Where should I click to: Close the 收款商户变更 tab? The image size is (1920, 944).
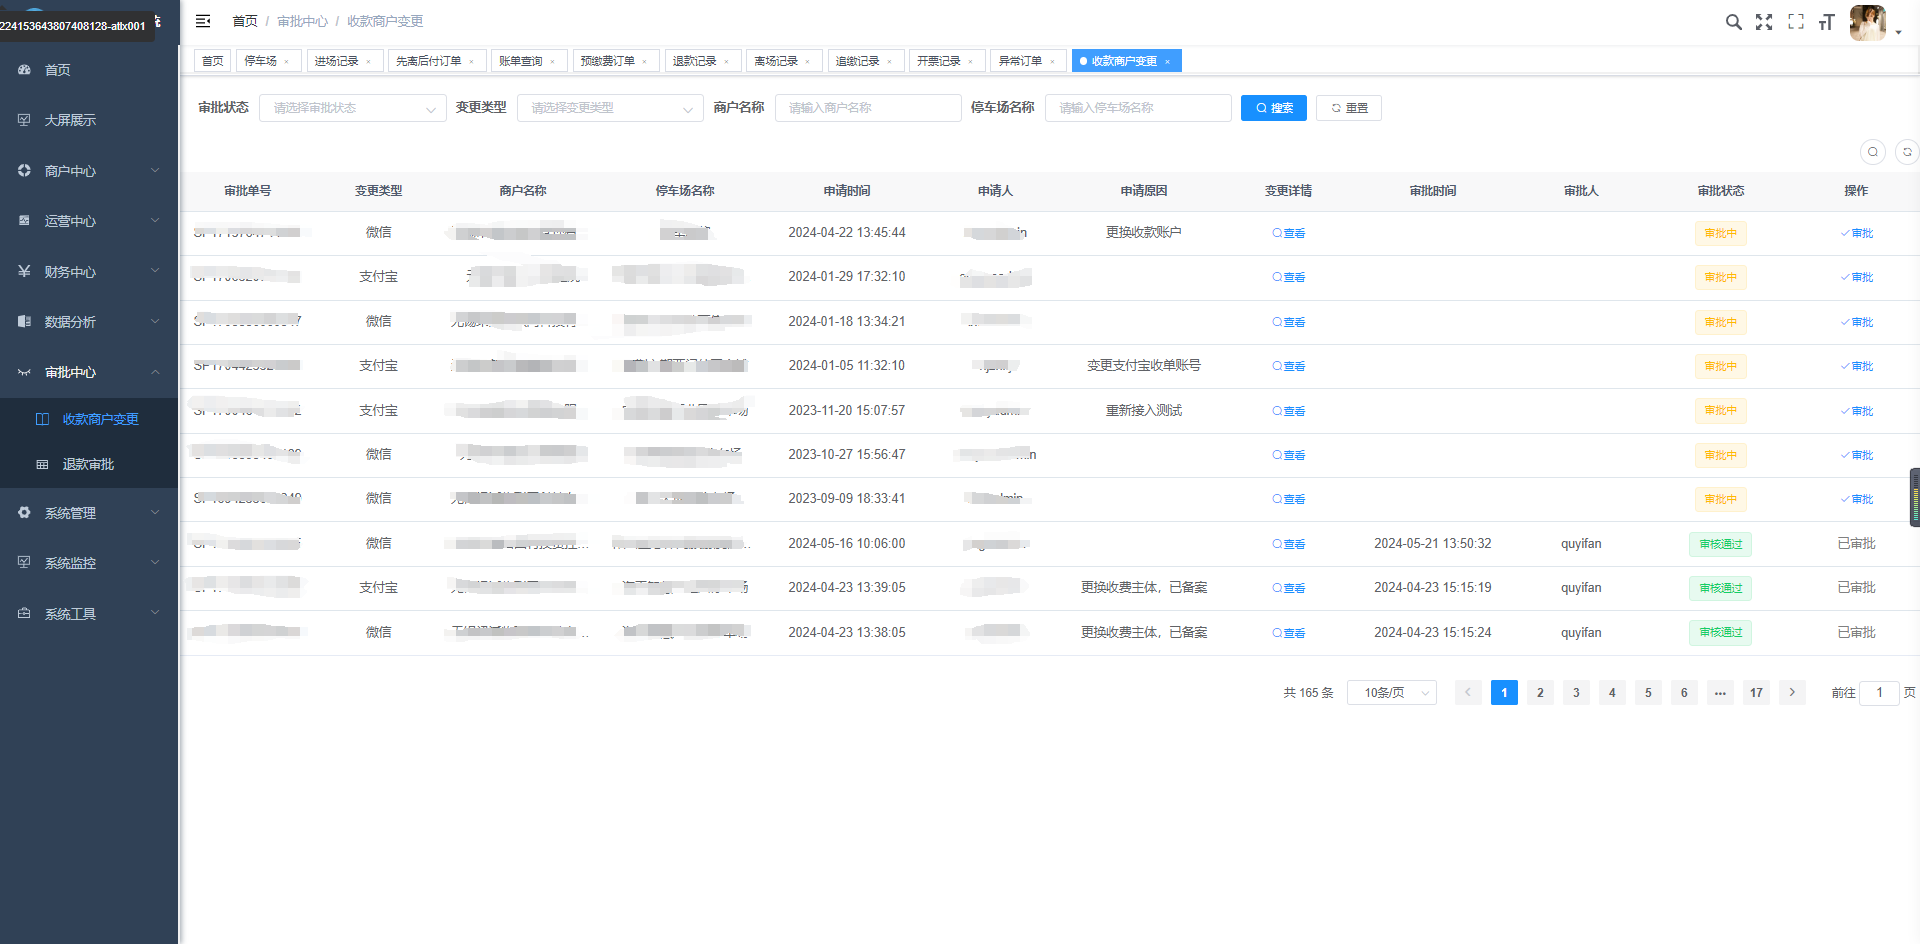click(1167, 62)
